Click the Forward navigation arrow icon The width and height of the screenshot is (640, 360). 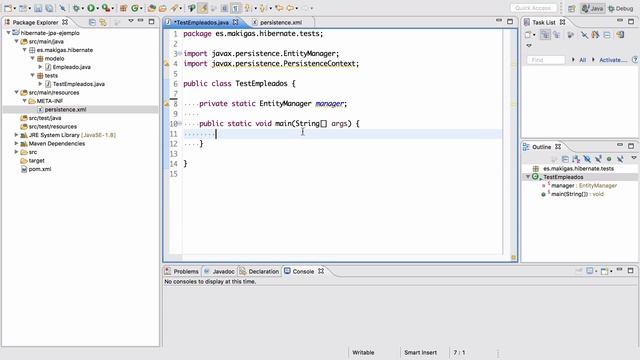pyautogui.click(x=305, y=8)
